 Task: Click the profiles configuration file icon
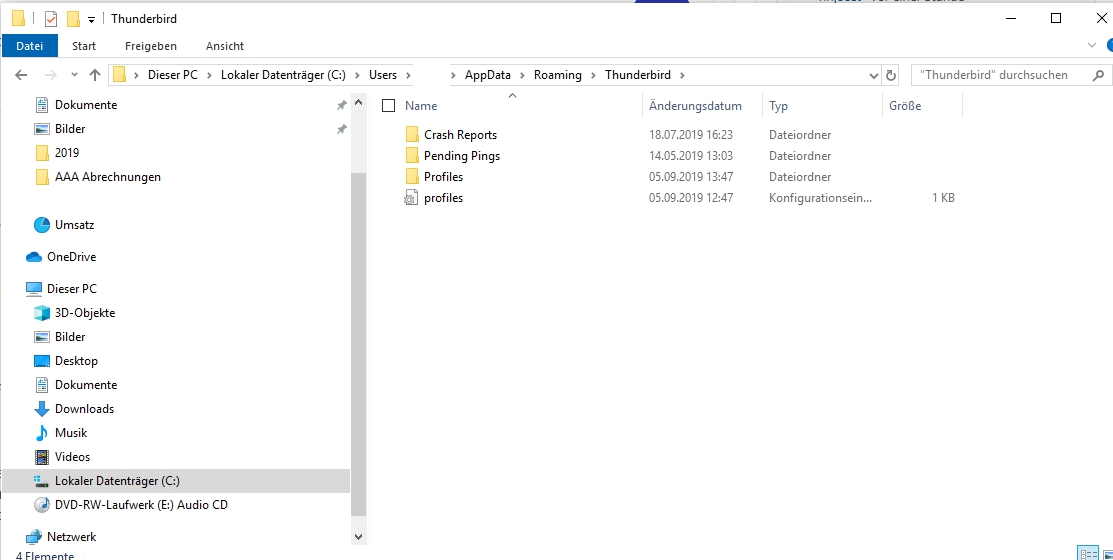[x=411, y=198]
